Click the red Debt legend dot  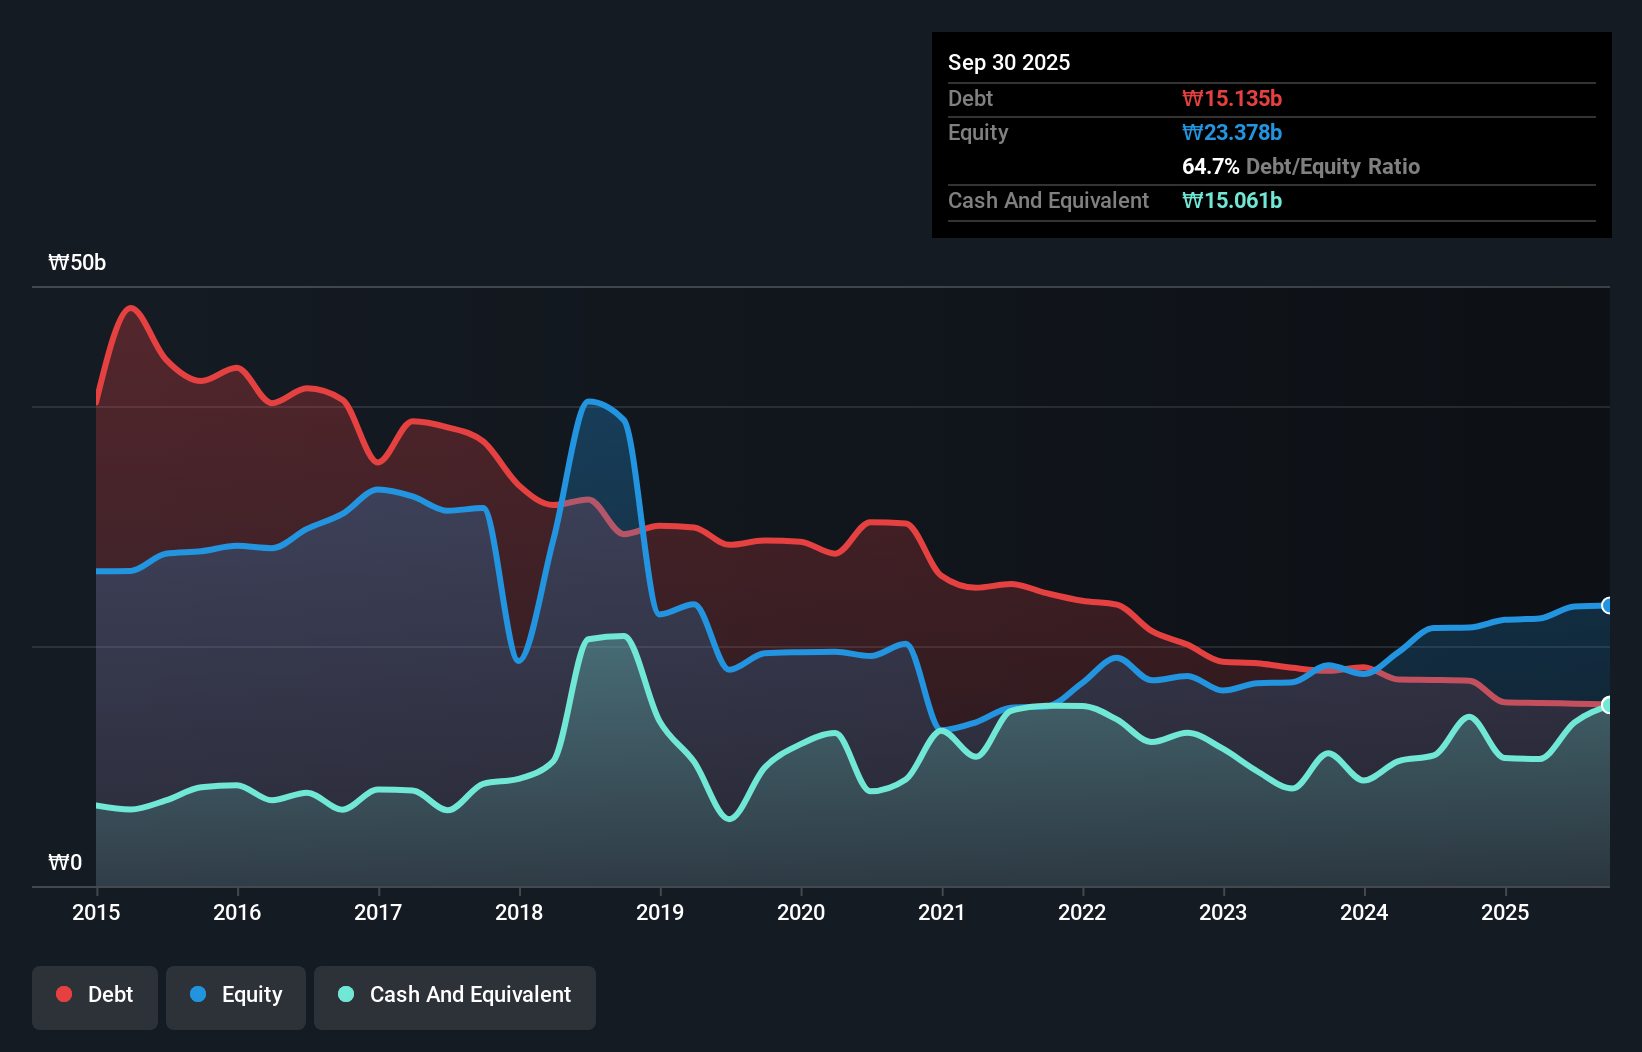pos(62,994)
